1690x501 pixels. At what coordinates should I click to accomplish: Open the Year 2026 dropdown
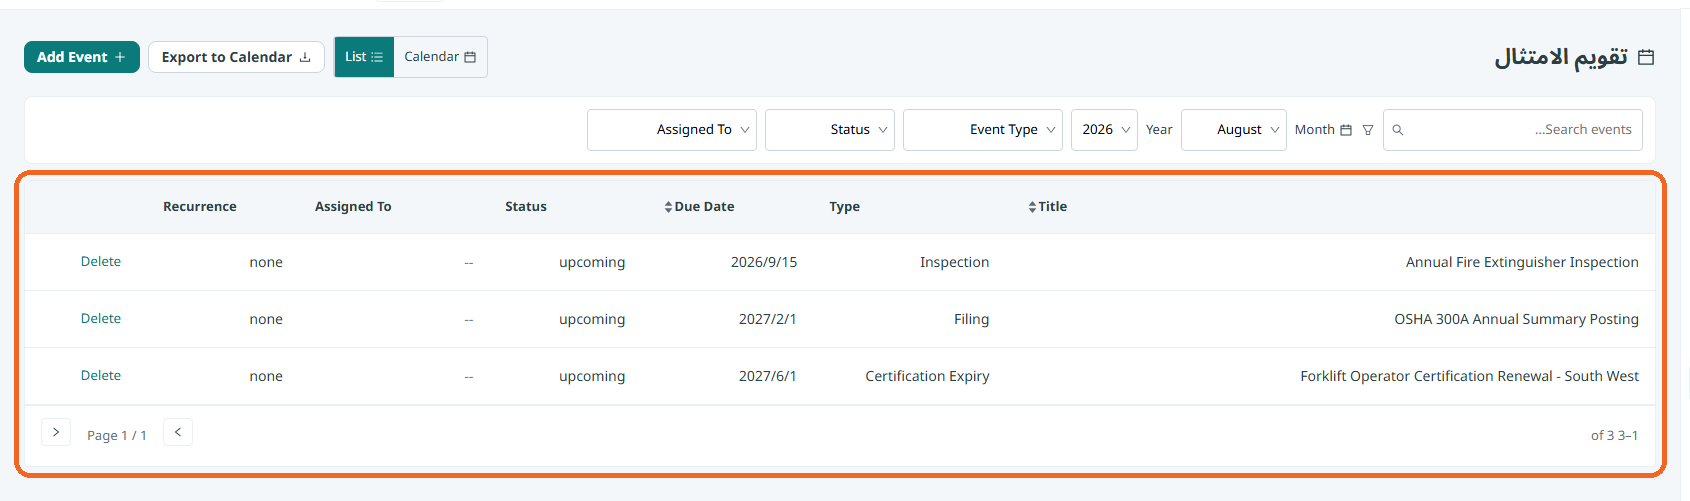point(1104,130)
